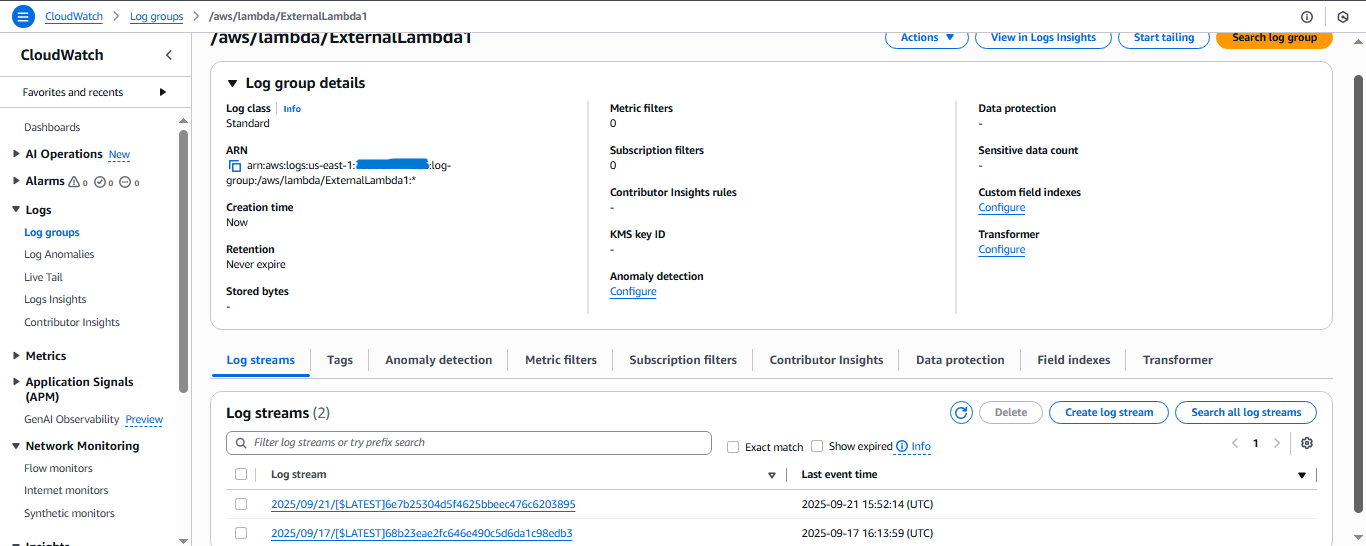Open Dashboards in sidebar
This screenshot has width=1366, height=546.
[52, 128]
